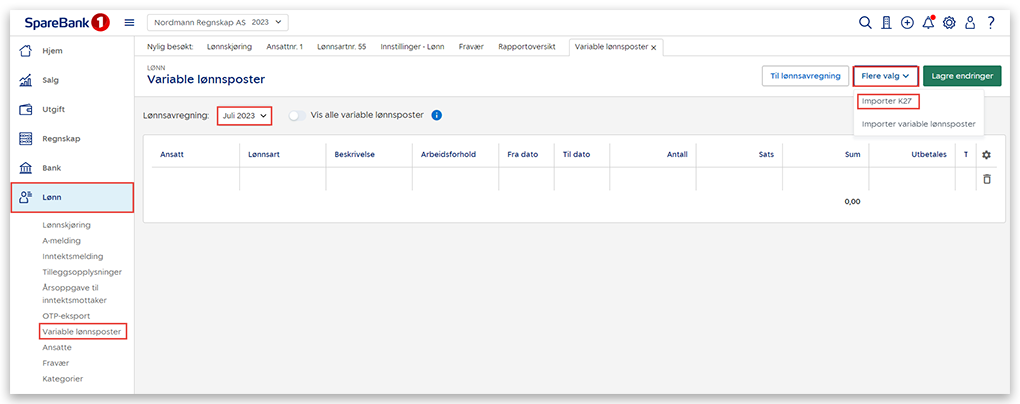The image size is (1020, 404).
Task: Open the Juli 2023 period dropdown
Action: [x=245, y=116]
